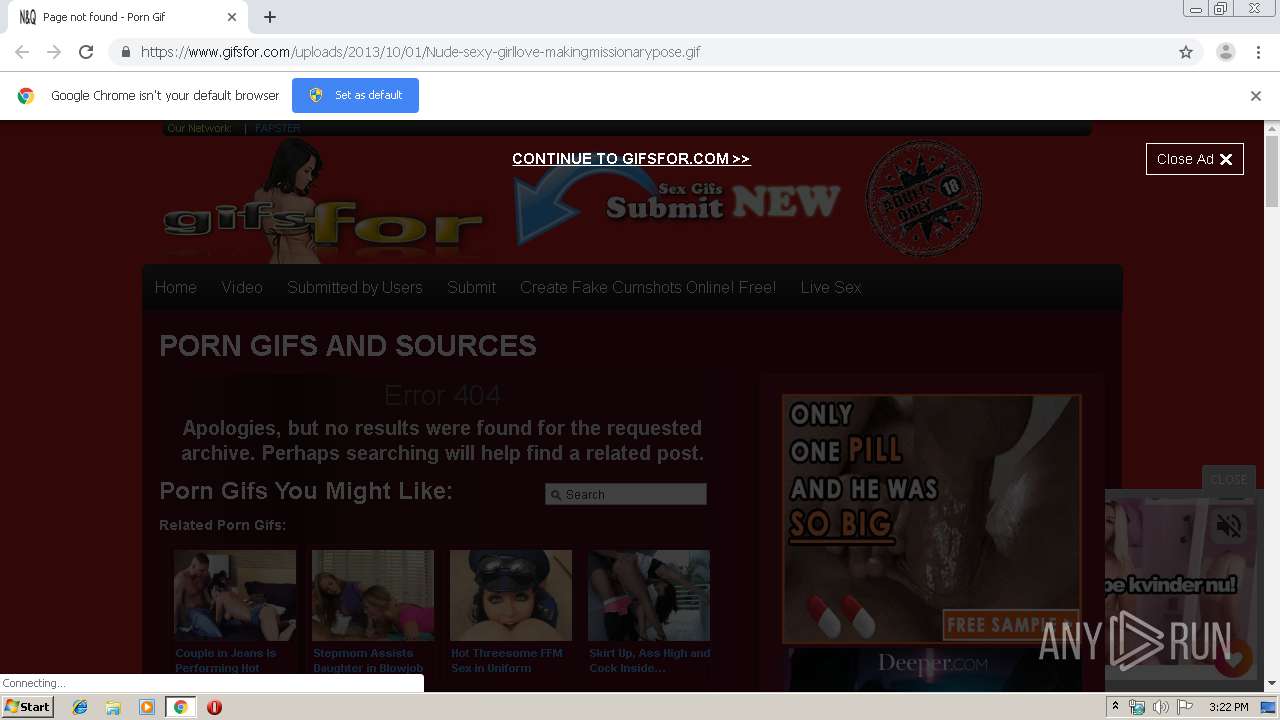Open the network tray icon
The image size is (1280, 720).
[x=1137, y=707]
